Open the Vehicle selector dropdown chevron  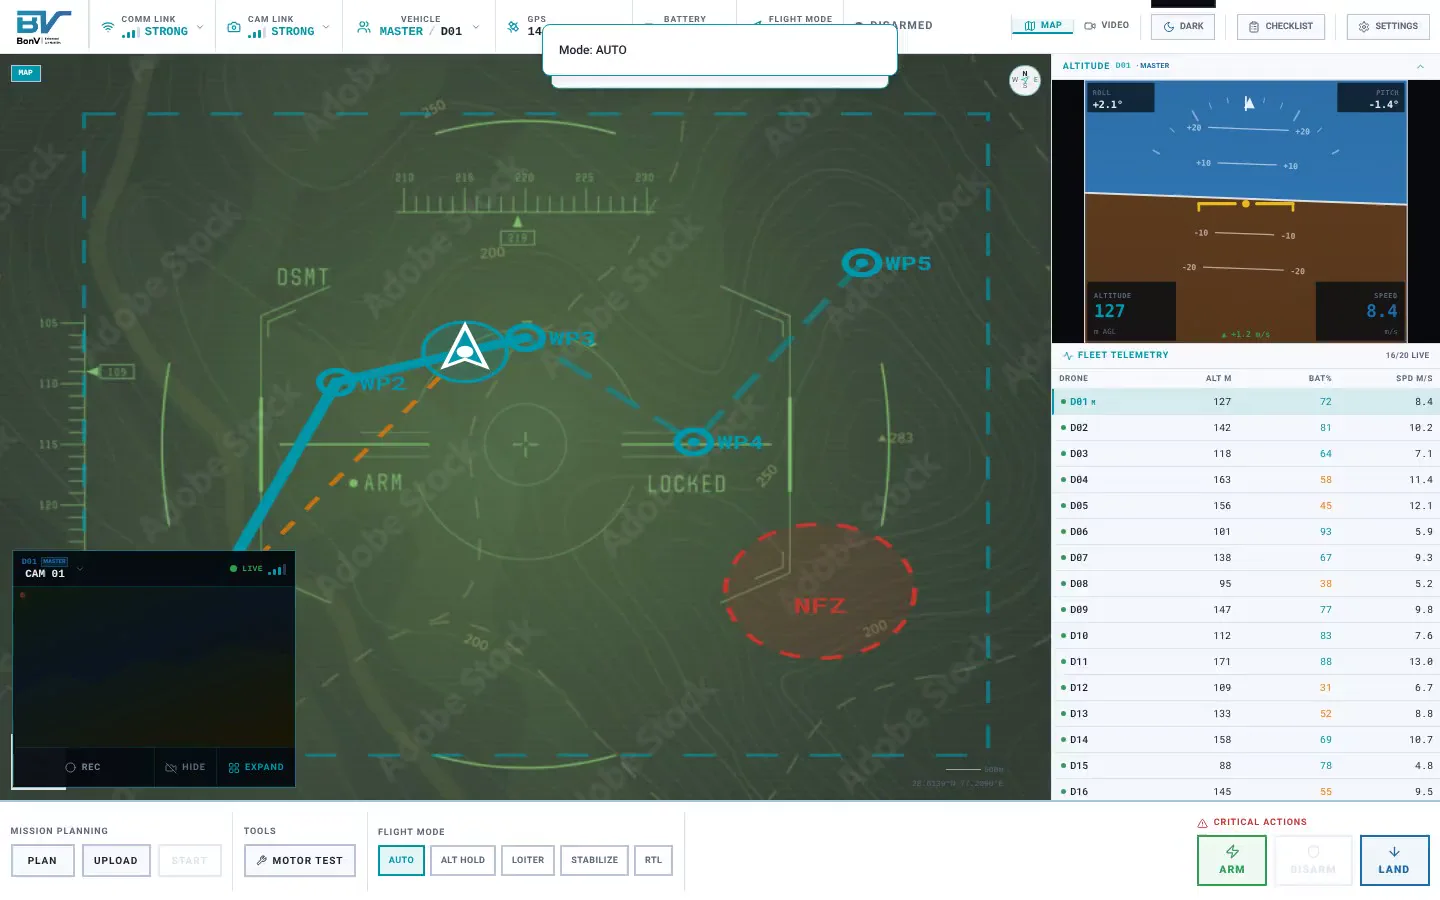pos(476,27)
